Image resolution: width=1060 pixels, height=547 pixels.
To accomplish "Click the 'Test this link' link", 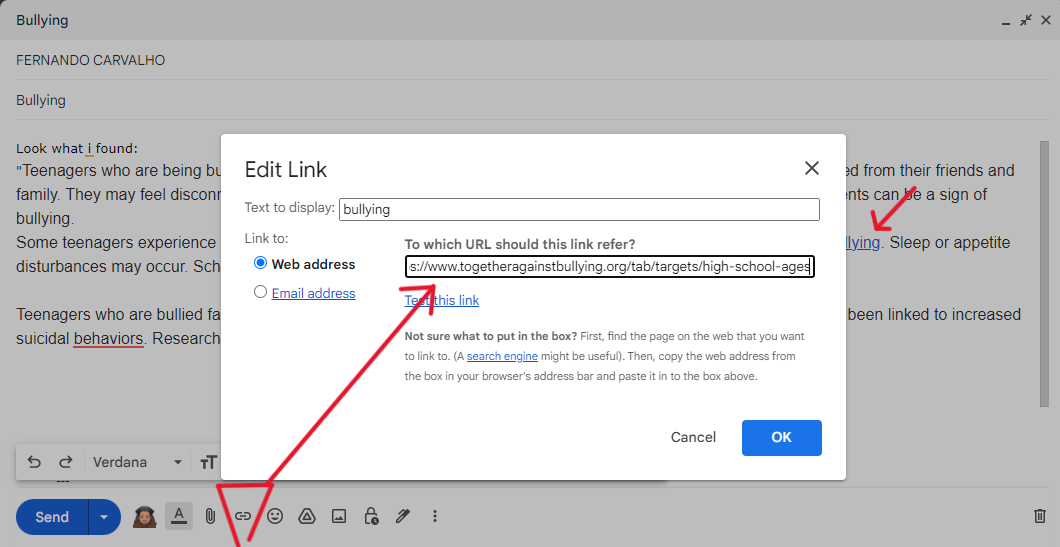I will (x=441, y=300).
